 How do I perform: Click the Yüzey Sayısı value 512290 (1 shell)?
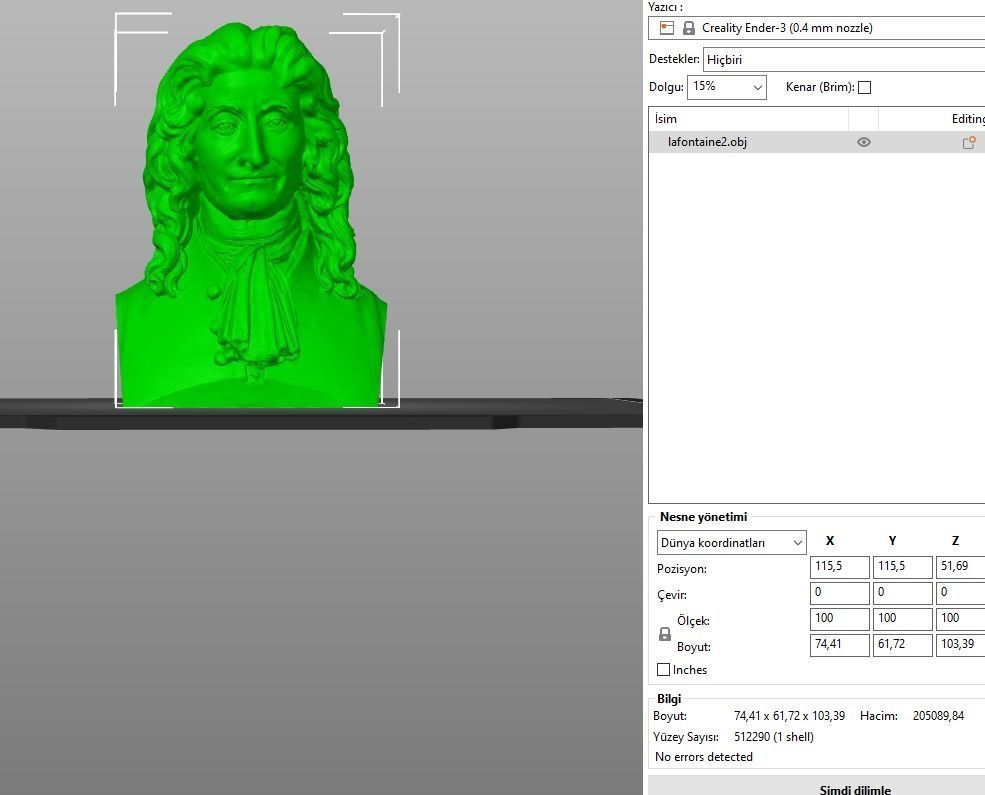(773, 737)
